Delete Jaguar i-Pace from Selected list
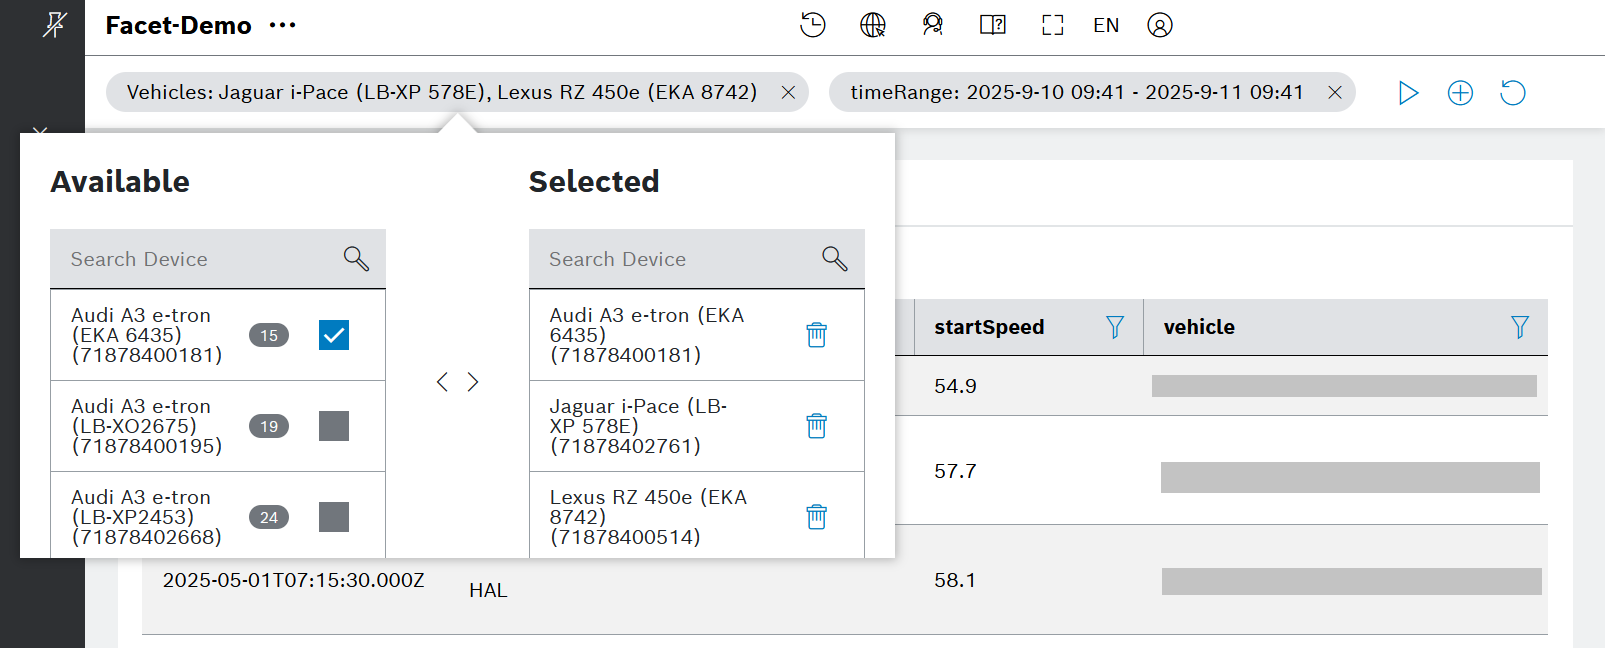The image size is (1605, 648). pyautogui.click(x=817, y=426)
